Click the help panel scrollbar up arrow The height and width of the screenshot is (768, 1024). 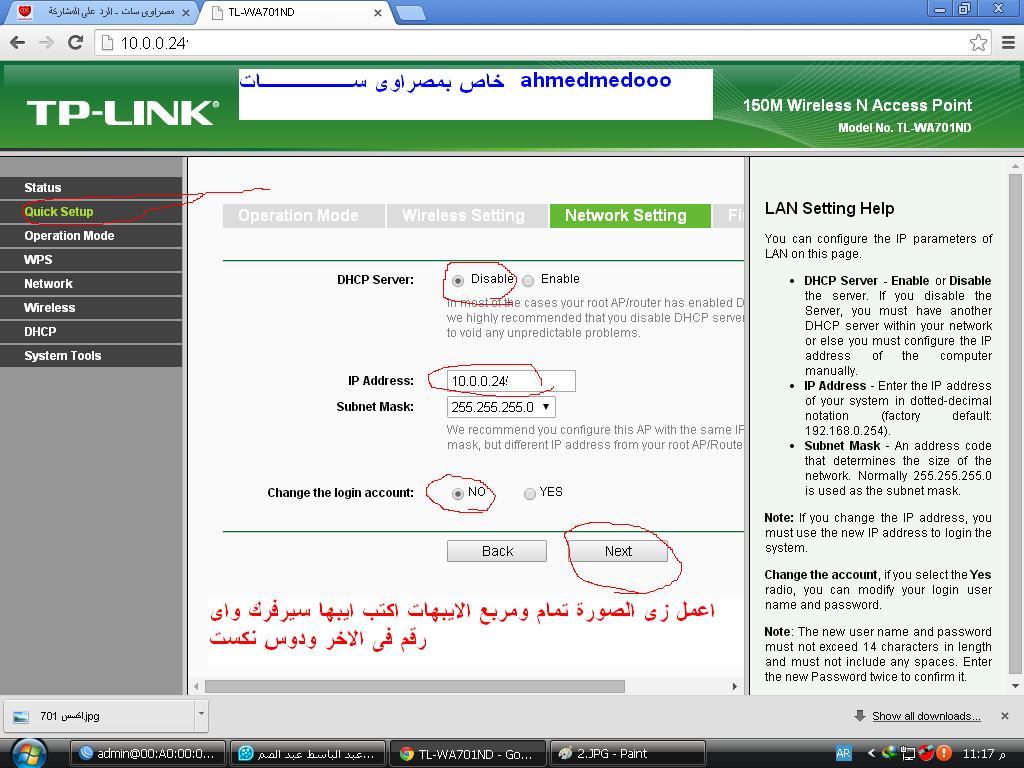point(1015,167)
